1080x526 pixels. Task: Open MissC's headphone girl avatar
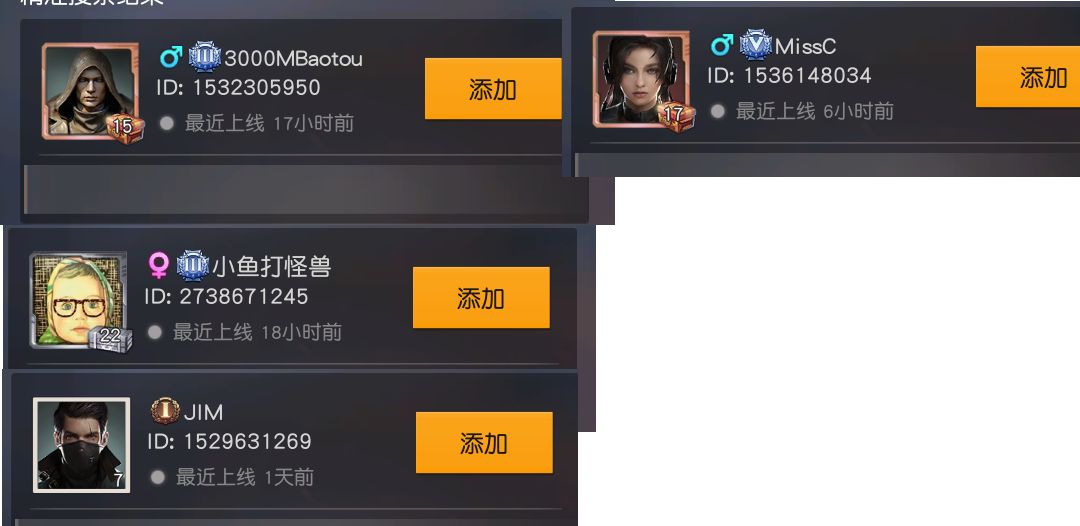tap(641, 79)
